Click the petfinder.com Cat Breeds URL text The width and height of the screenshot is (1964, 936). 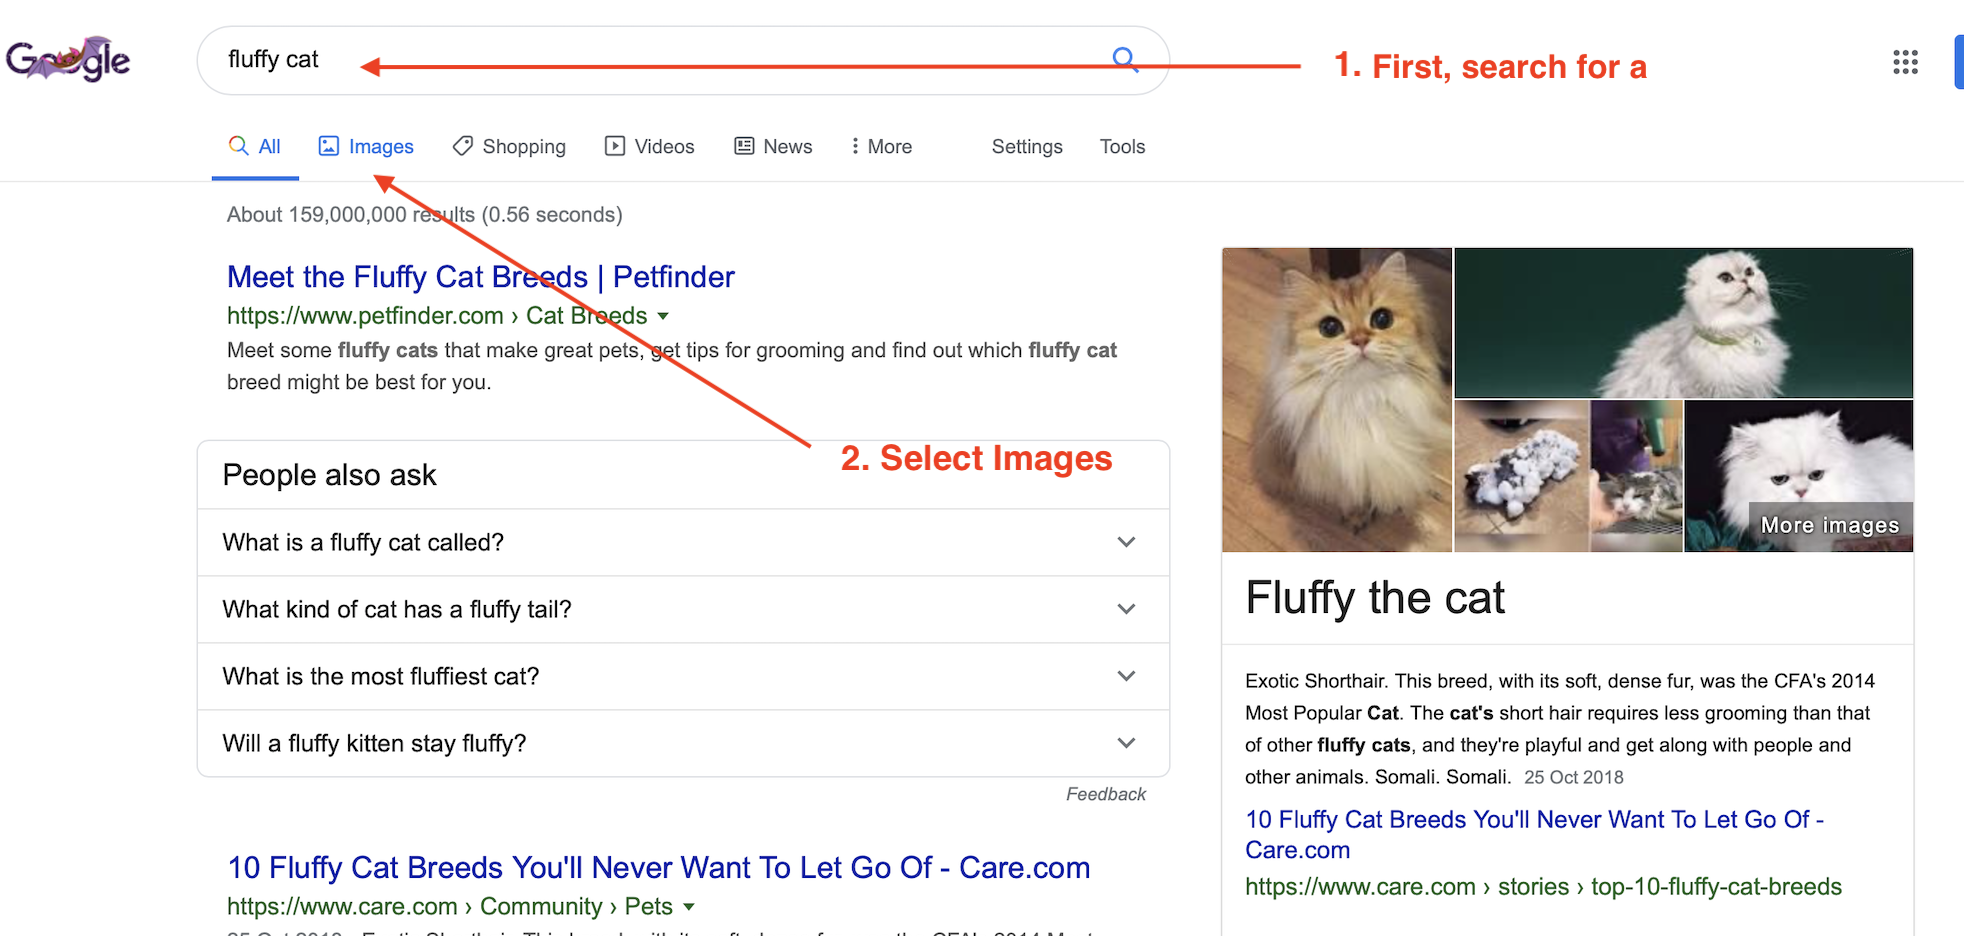pyautogui.click(x=437, y=316)
